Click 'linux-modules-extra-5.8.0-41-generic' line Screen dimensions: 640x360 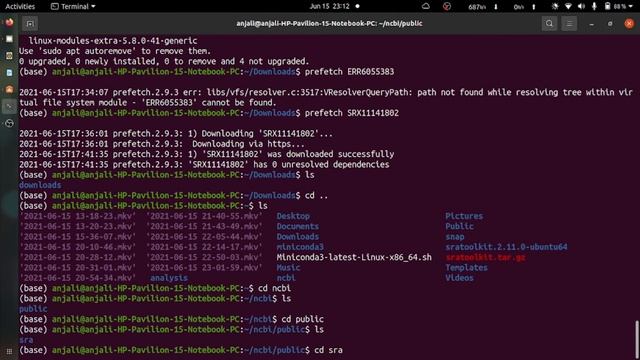pos(113,41)
